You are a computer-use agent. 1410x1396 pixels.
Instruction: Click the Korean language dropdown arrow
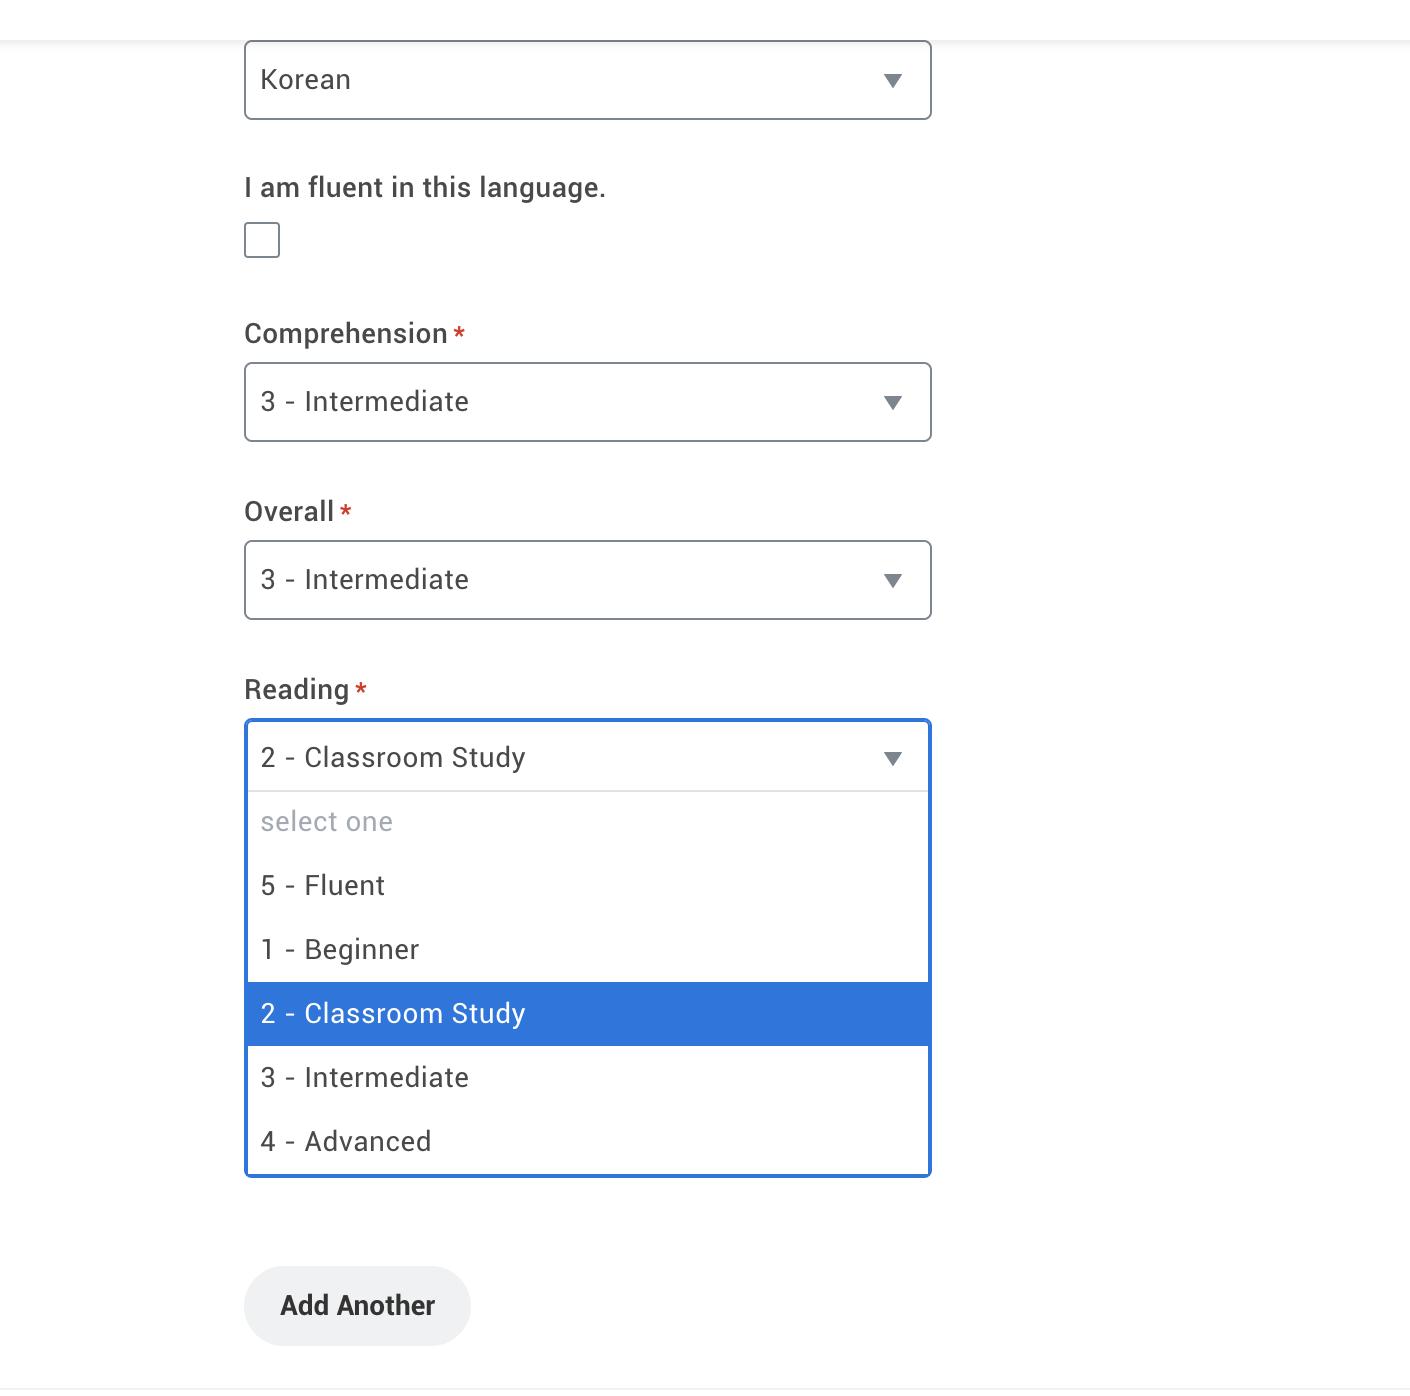(893, 80)
